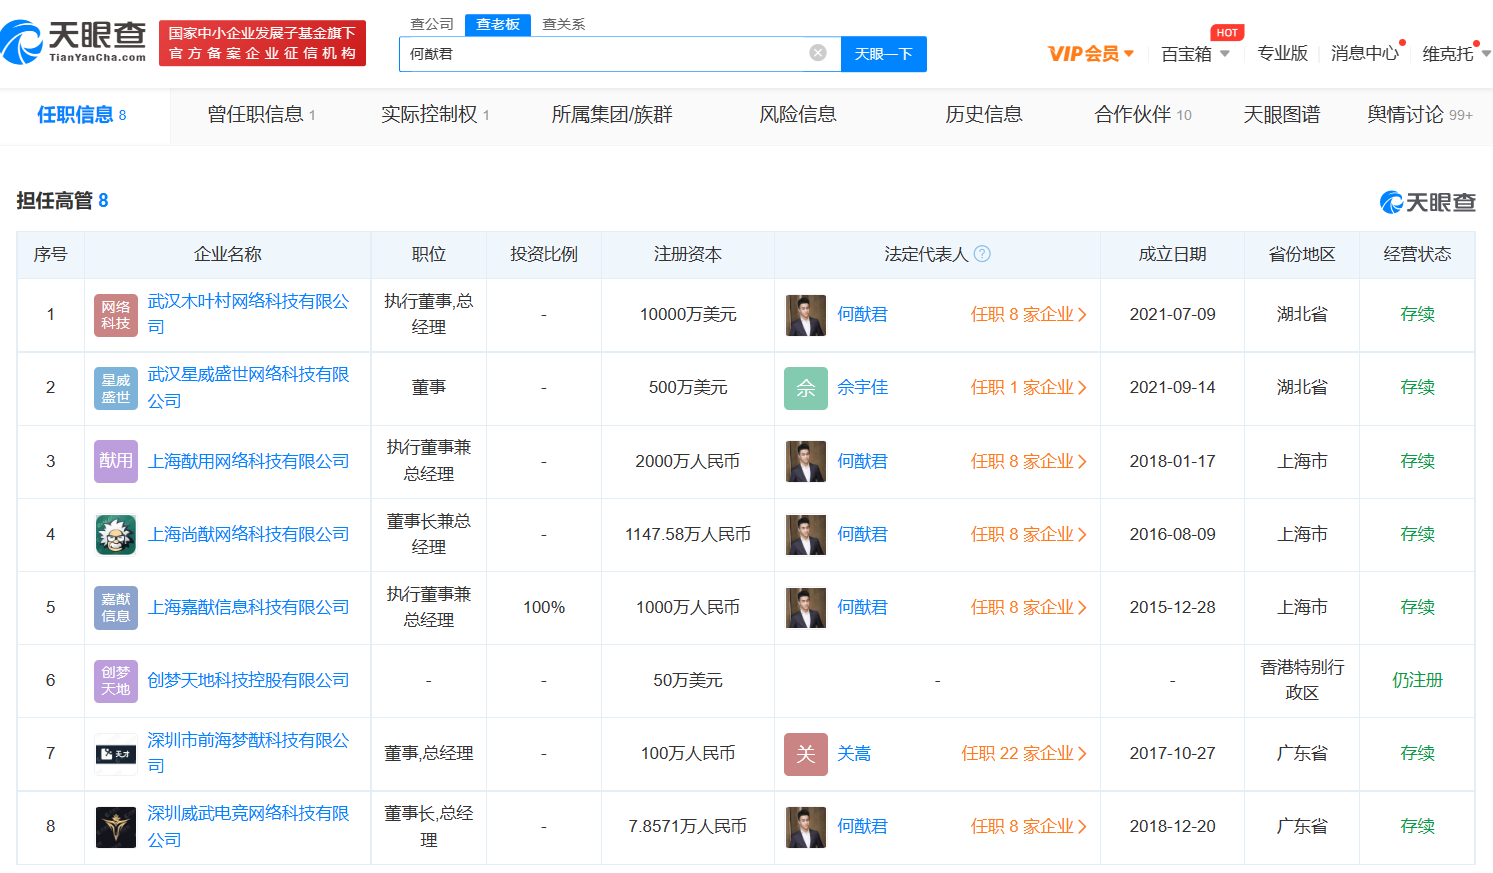Image resolution: width=1493 pixels, height=873 pixels.
Task: Click the 嘉酣信息 company logo icon
Action: click(116, 607)
